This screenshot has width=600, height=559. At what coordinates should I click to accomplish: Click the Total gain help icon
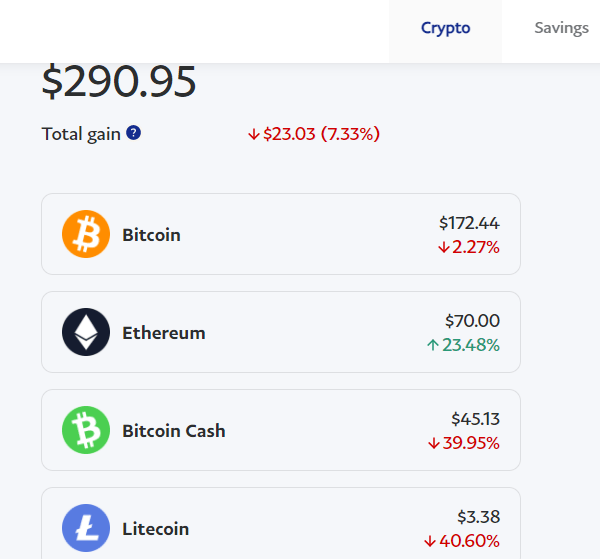click(133, 133)
